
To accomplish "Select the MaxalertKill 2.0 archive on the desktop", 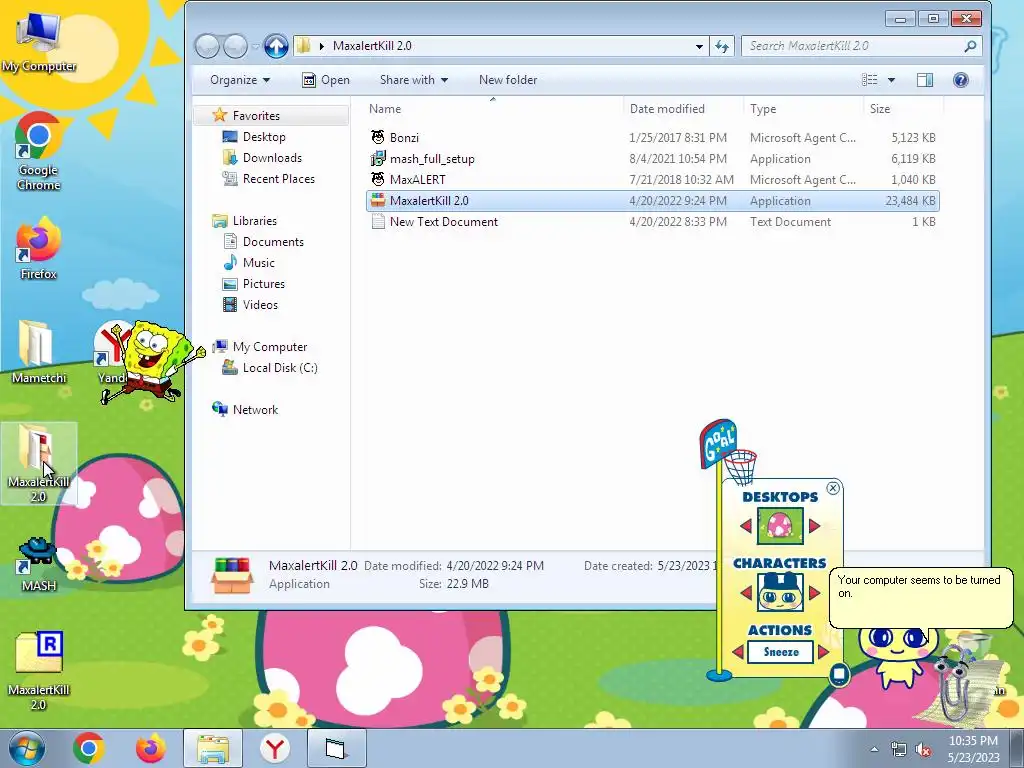I will 39,671.
